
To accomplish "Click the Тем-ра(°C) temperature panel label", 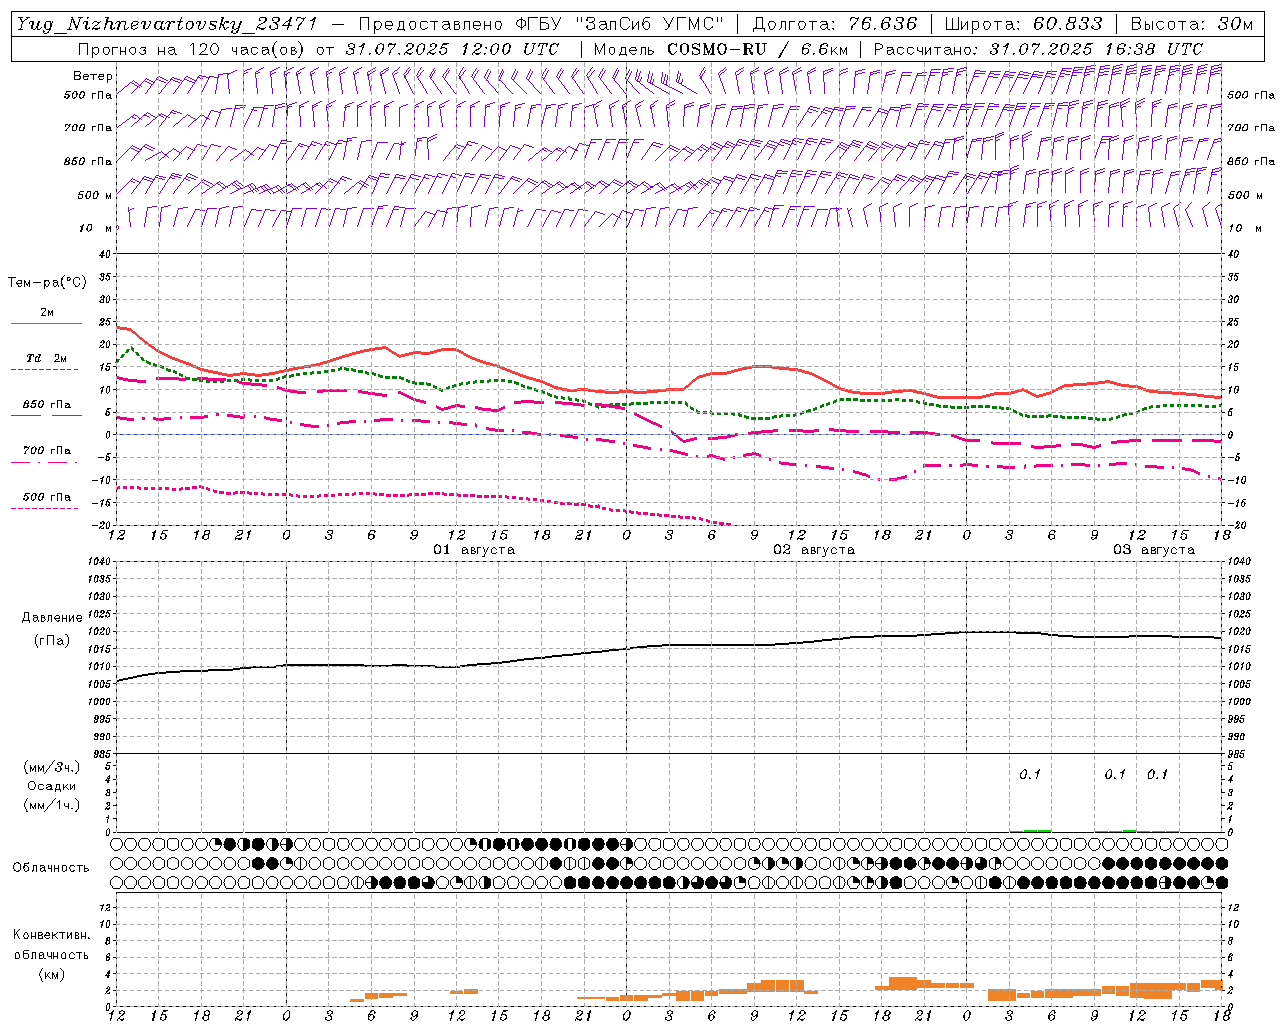I will point(47,283).
